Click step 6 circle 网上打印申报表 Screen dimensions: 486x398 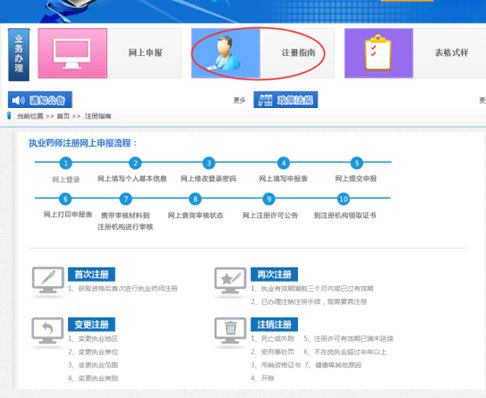coord(65,199)
